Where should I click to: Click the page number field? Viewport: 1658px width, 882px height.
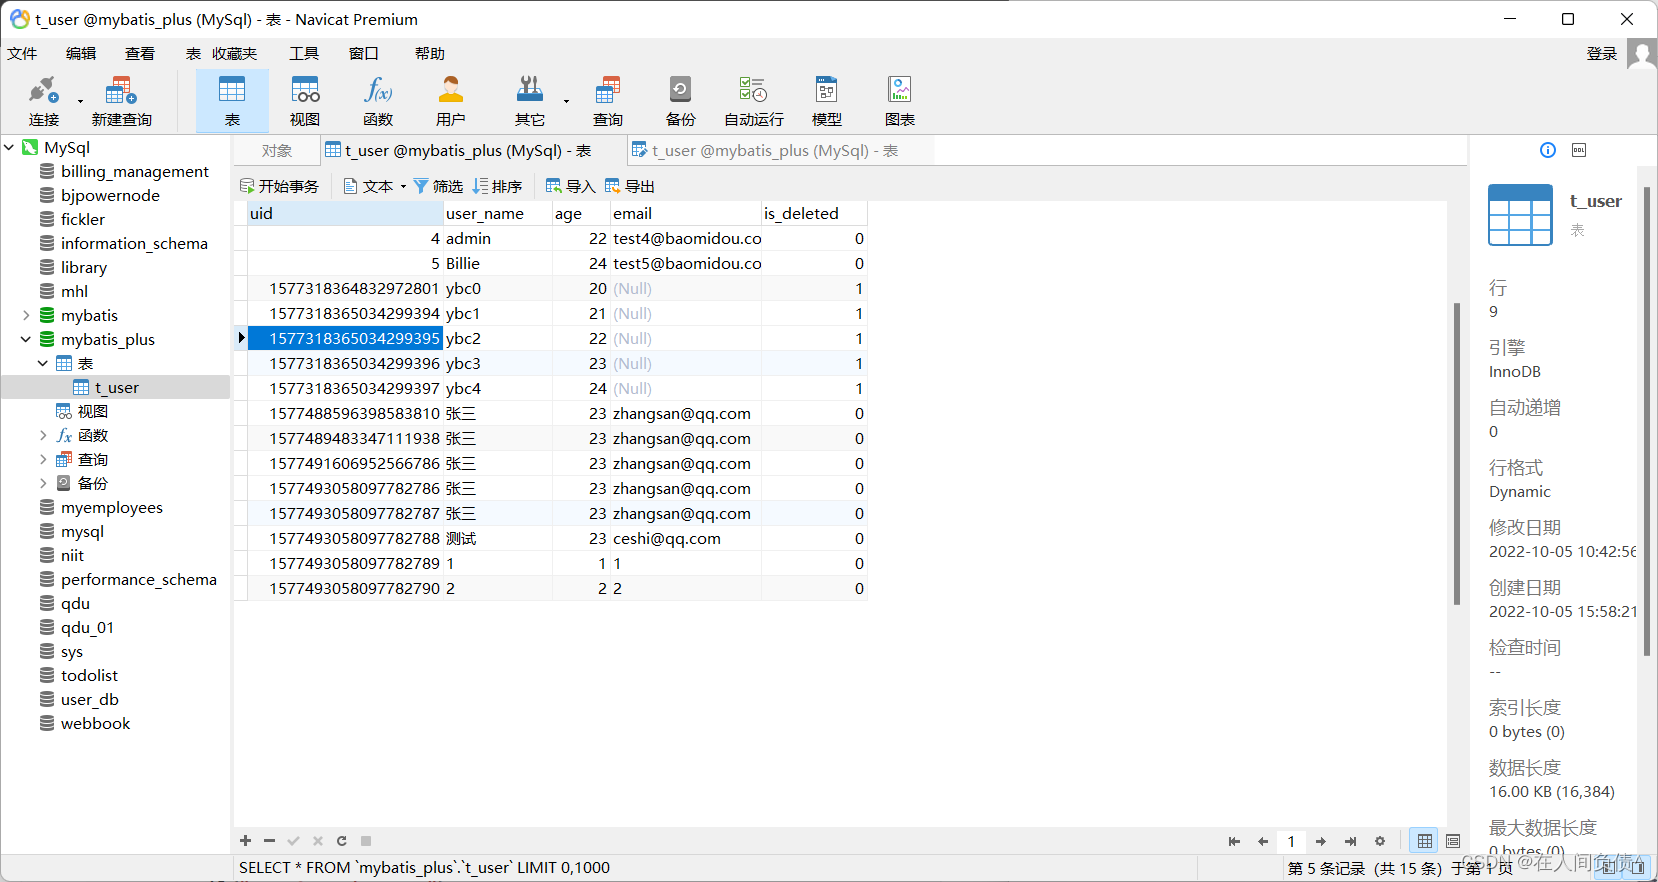pyautogui.click(x=1291, y=841)
